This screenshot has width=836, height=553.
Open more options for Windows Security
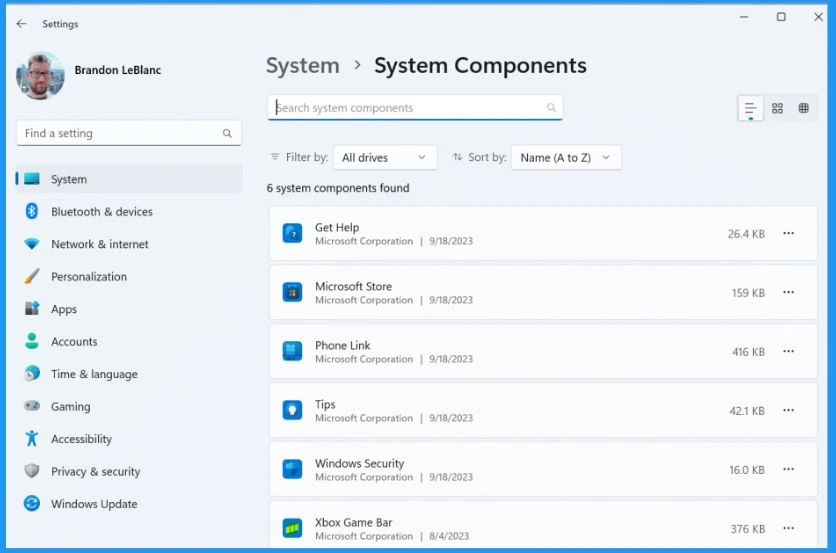click(789, 469)
